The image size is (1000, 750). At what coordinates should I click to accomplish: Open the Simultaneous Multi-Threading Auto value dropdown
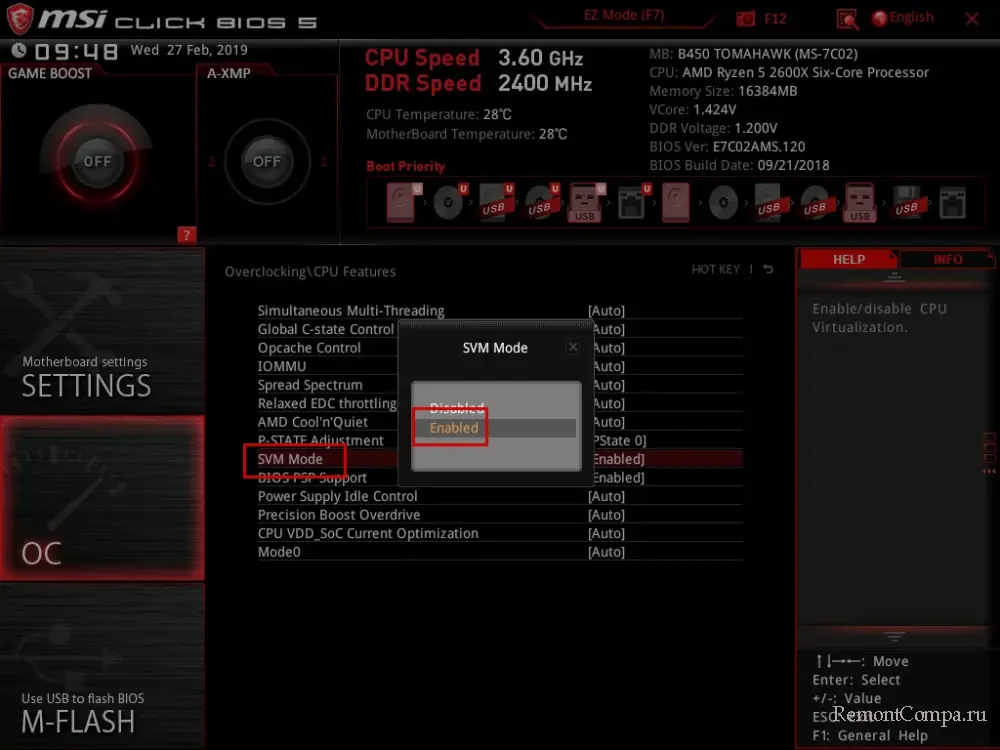(x=607, y=311)
